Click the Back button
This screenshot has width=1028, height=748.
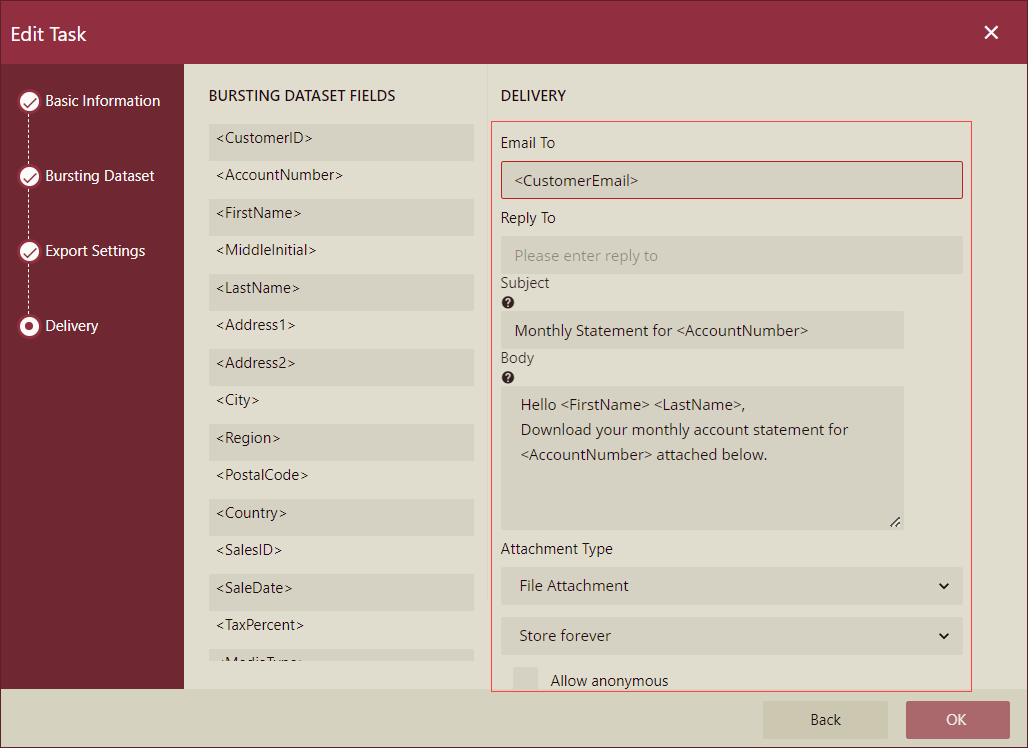coord(825,719)
